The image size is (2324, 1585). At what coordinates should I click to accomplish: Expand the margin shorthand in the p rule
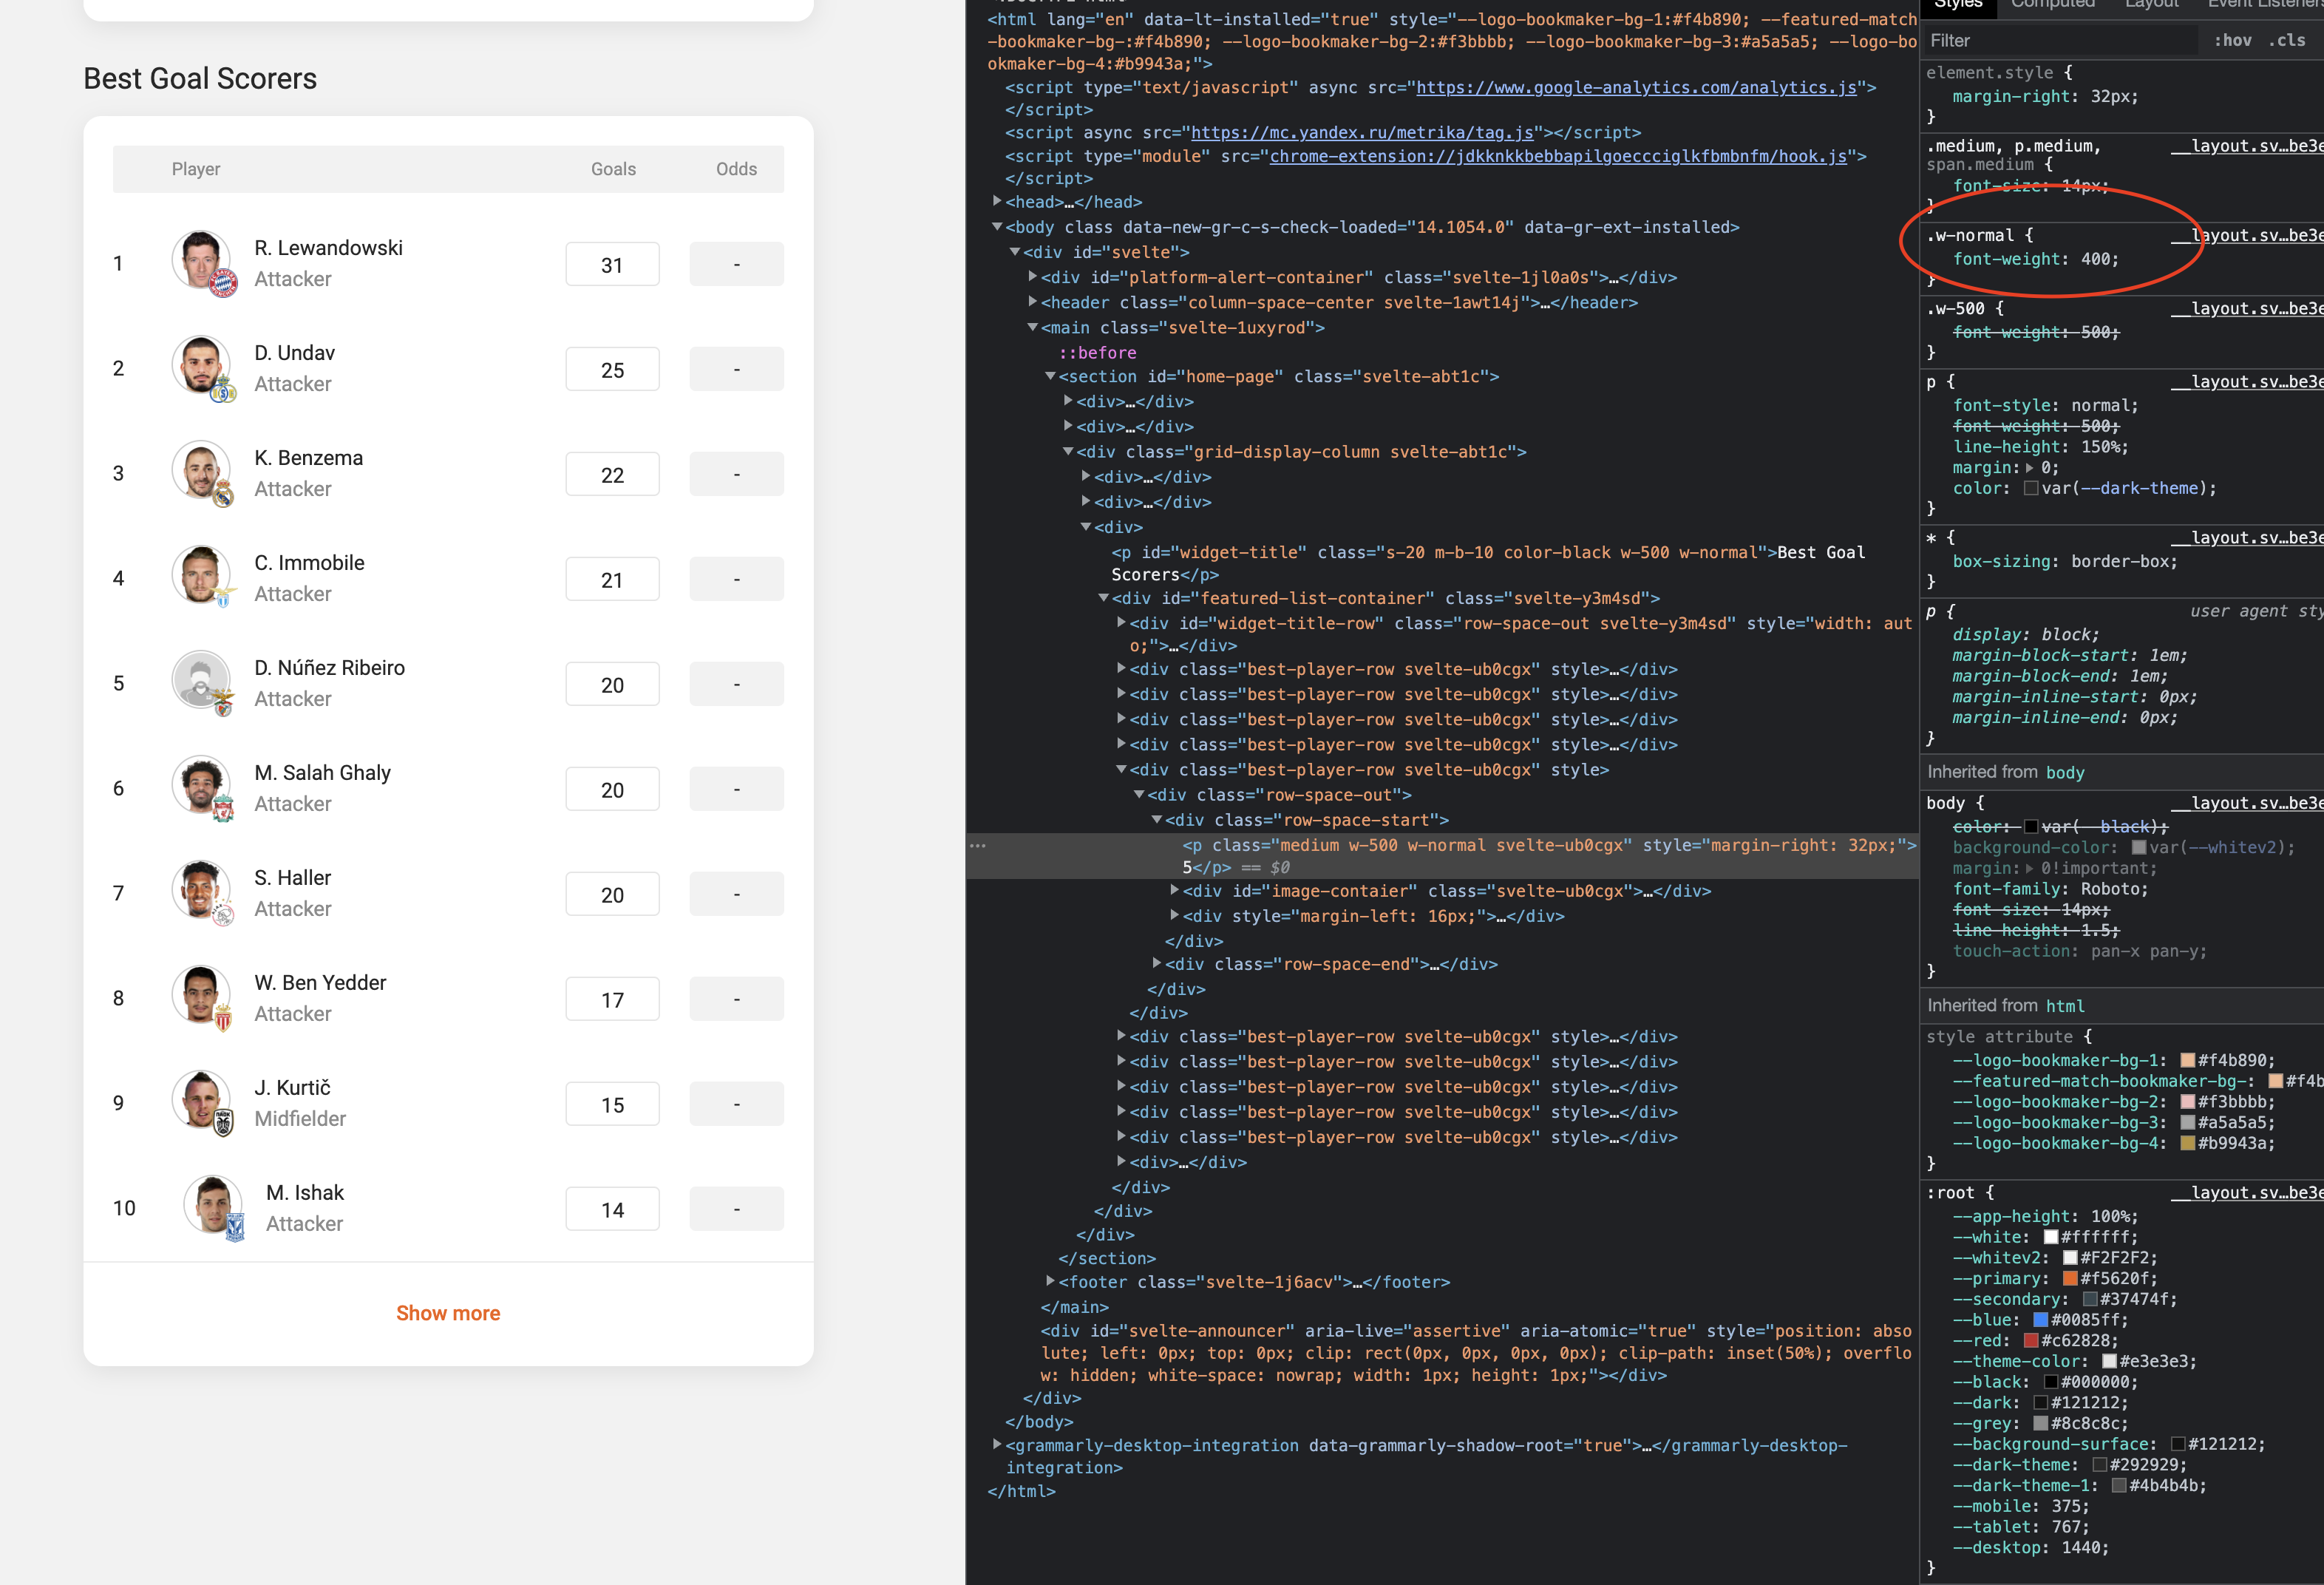(2029, 468)
